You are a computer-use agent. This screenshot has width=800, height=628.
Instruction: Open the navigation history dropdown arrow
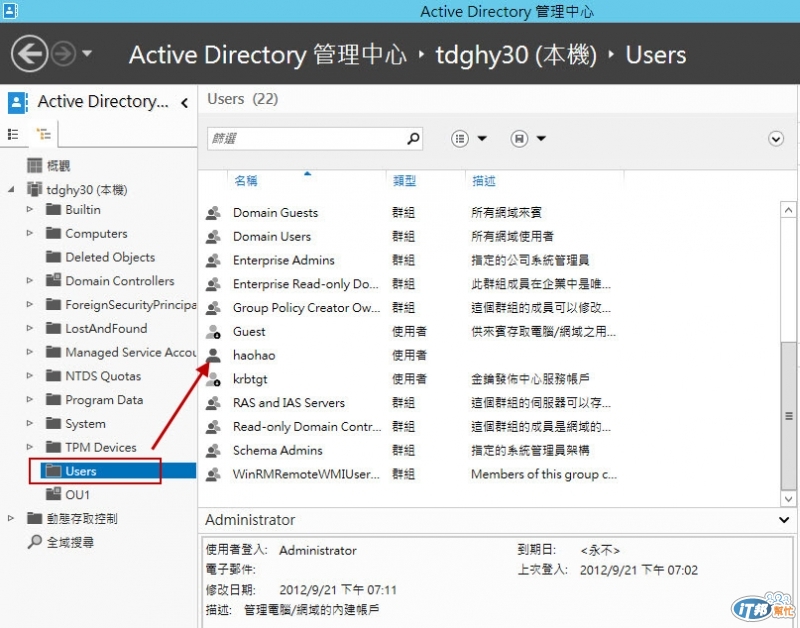87,53
